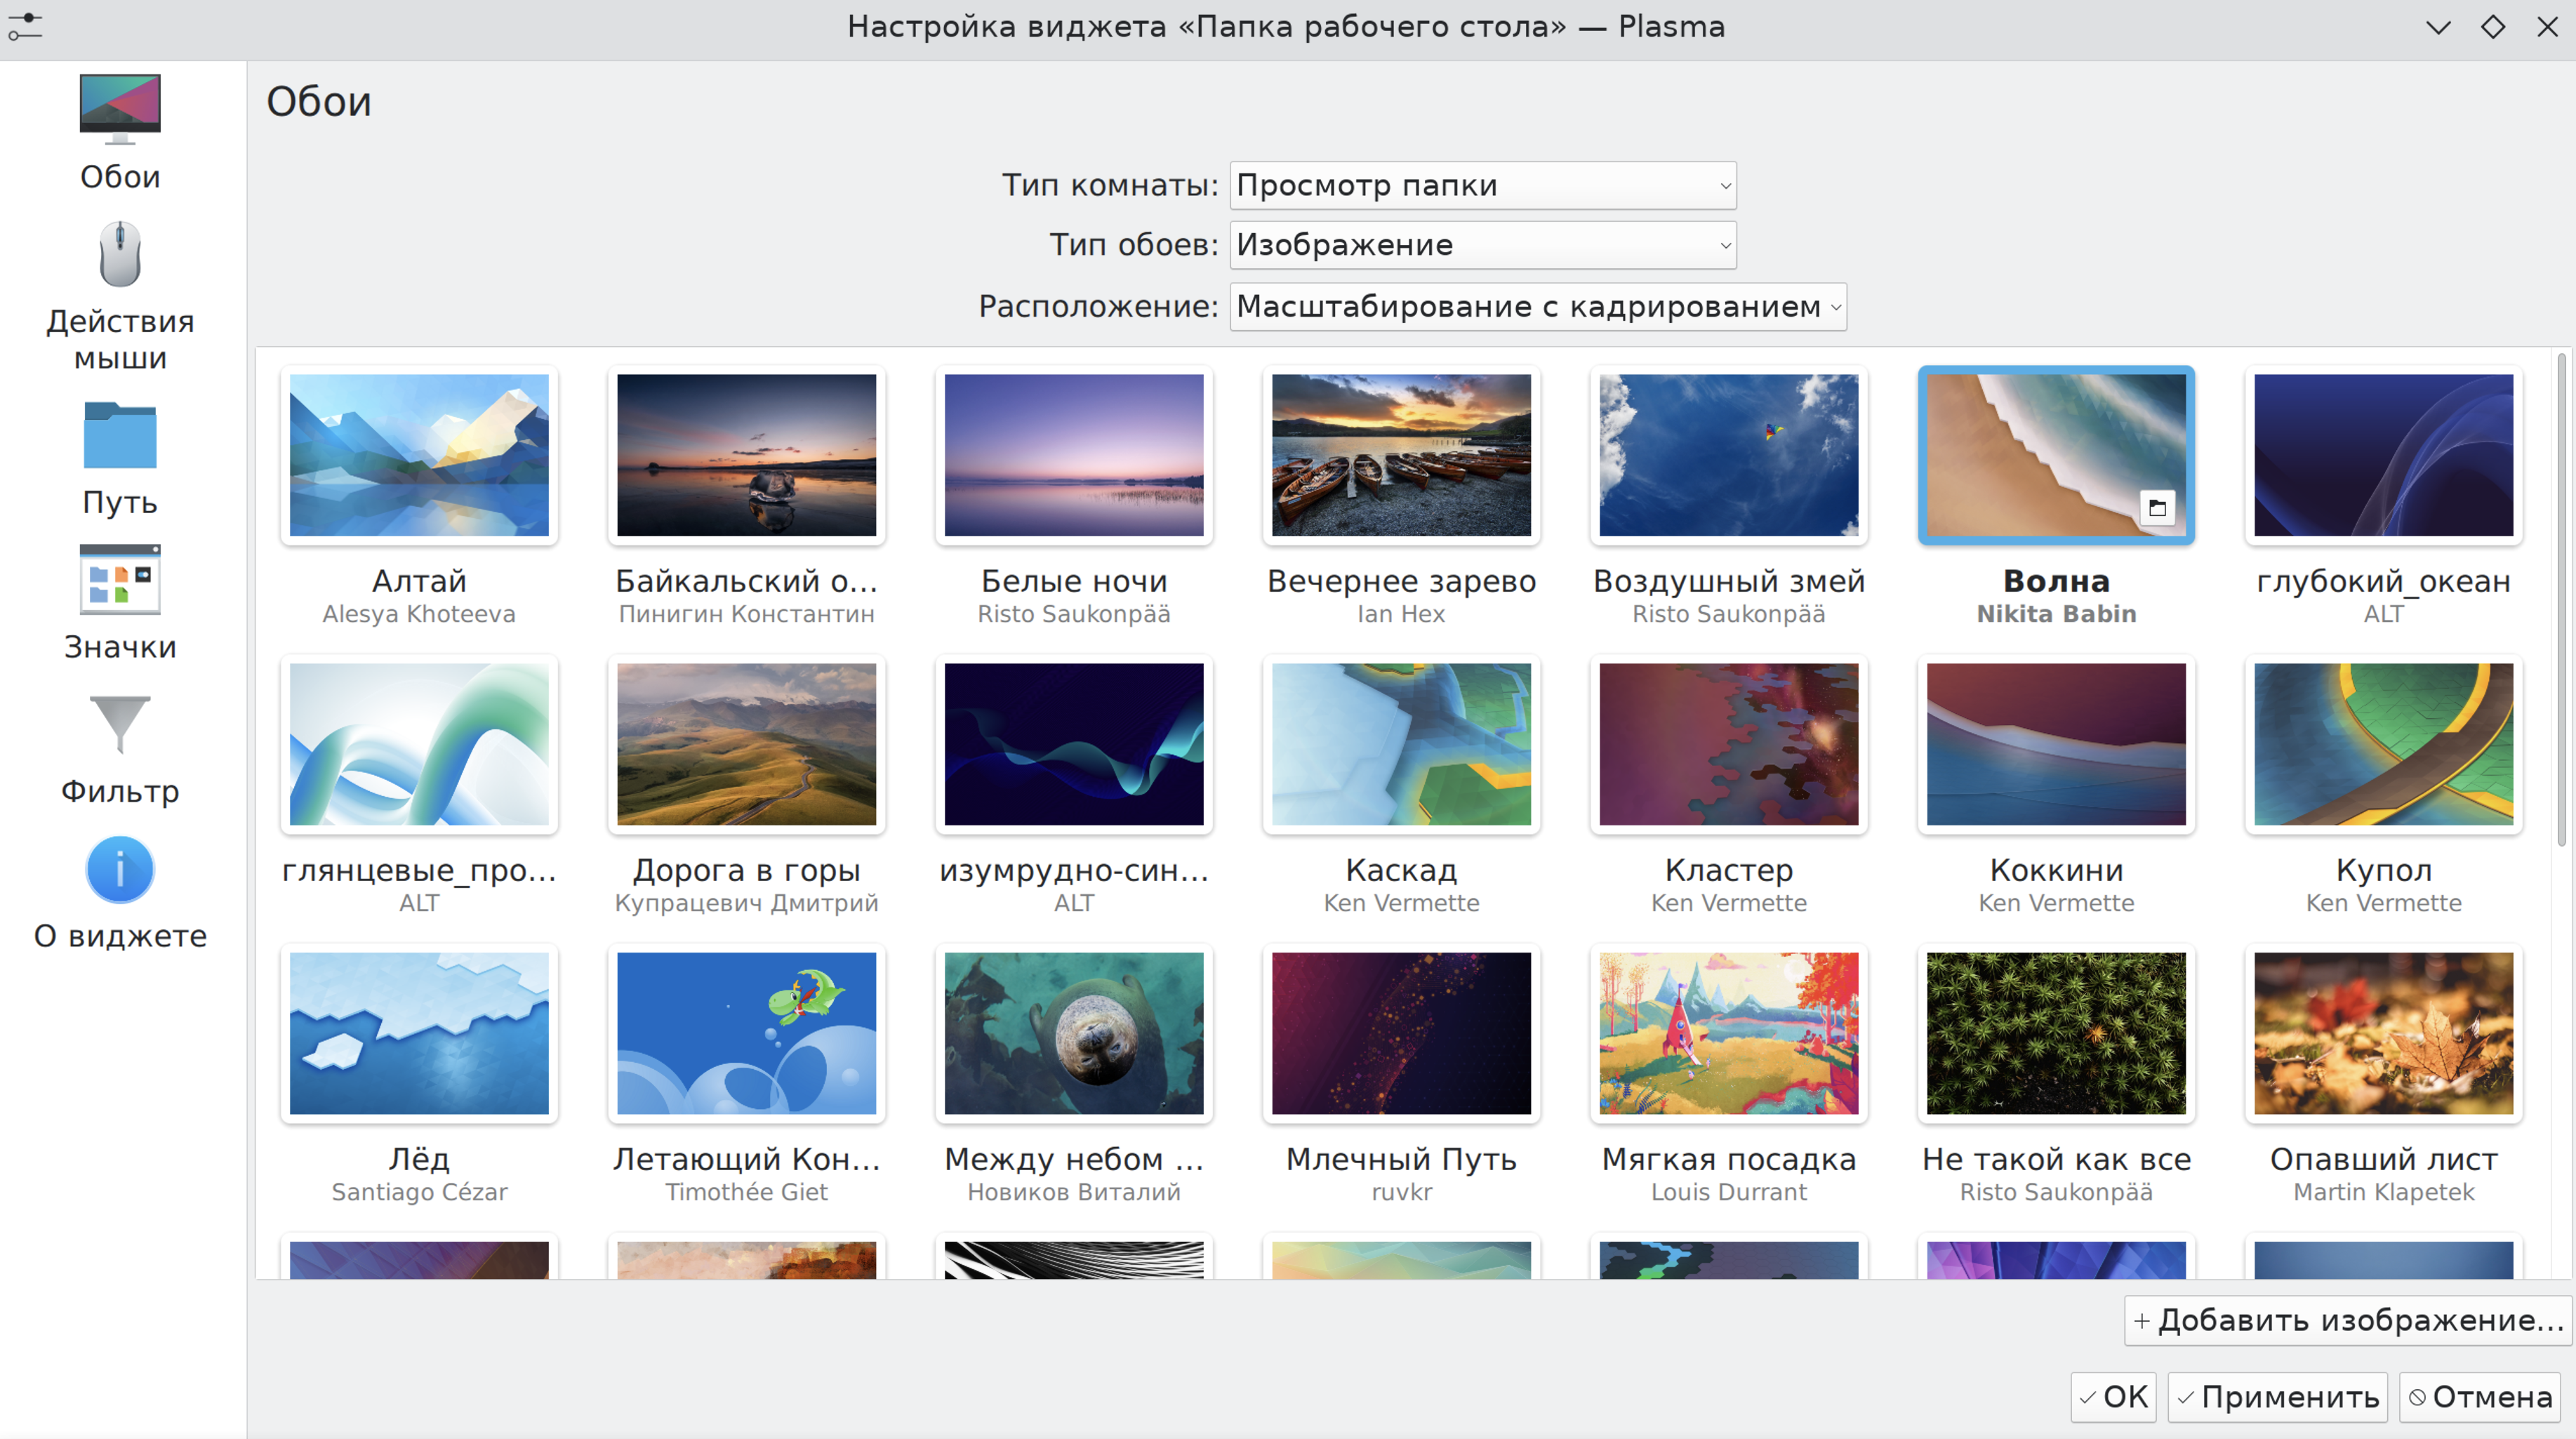Click the Купрацевич Дмитрий author label
Screen dimensions: 2576x1439
pyautogui.click(x=746, y=903)
